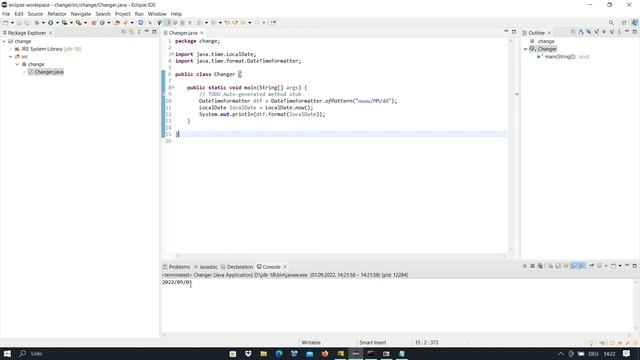The height and width of the screenshot is (360, 640).
Task: Click the Smart Insert status bar entry
Action: coord(373,343)
